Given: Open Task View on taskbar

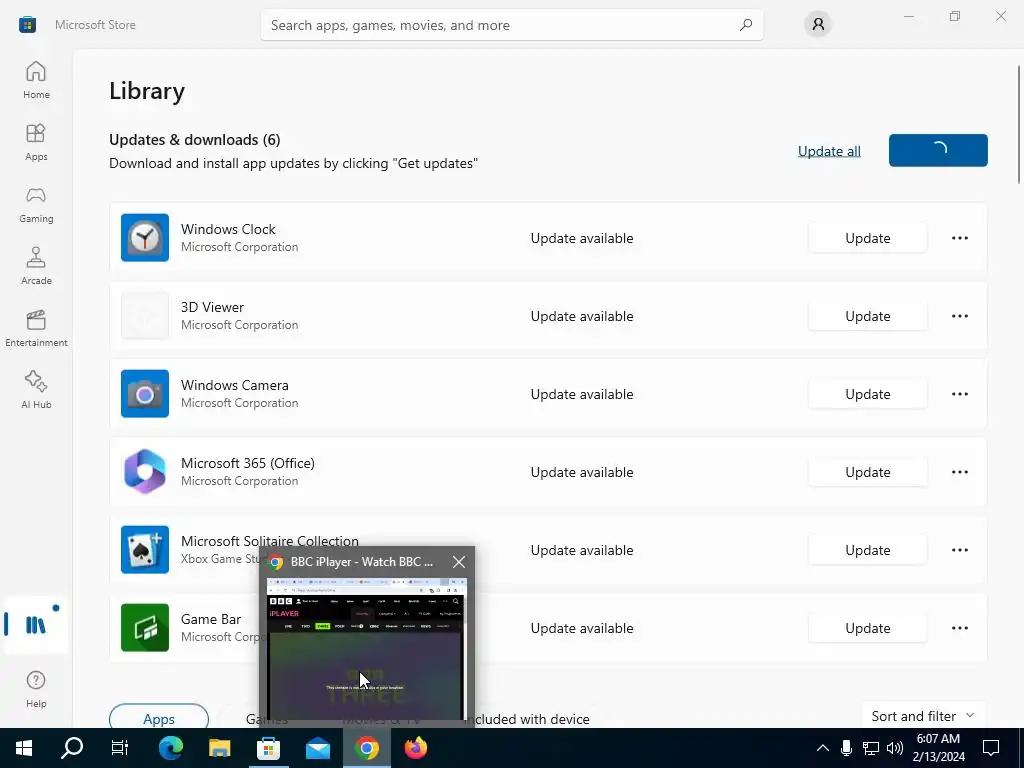Looking at the screenshot, I should (120, 748).
